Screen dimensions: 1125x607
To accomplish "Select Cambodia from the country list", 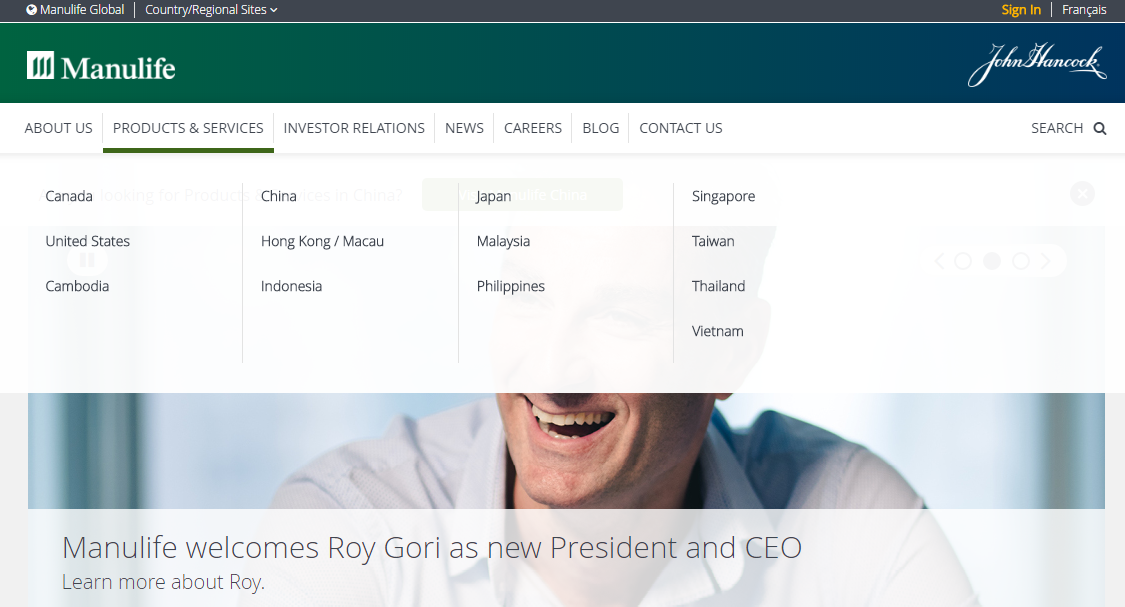I will 77,286.
